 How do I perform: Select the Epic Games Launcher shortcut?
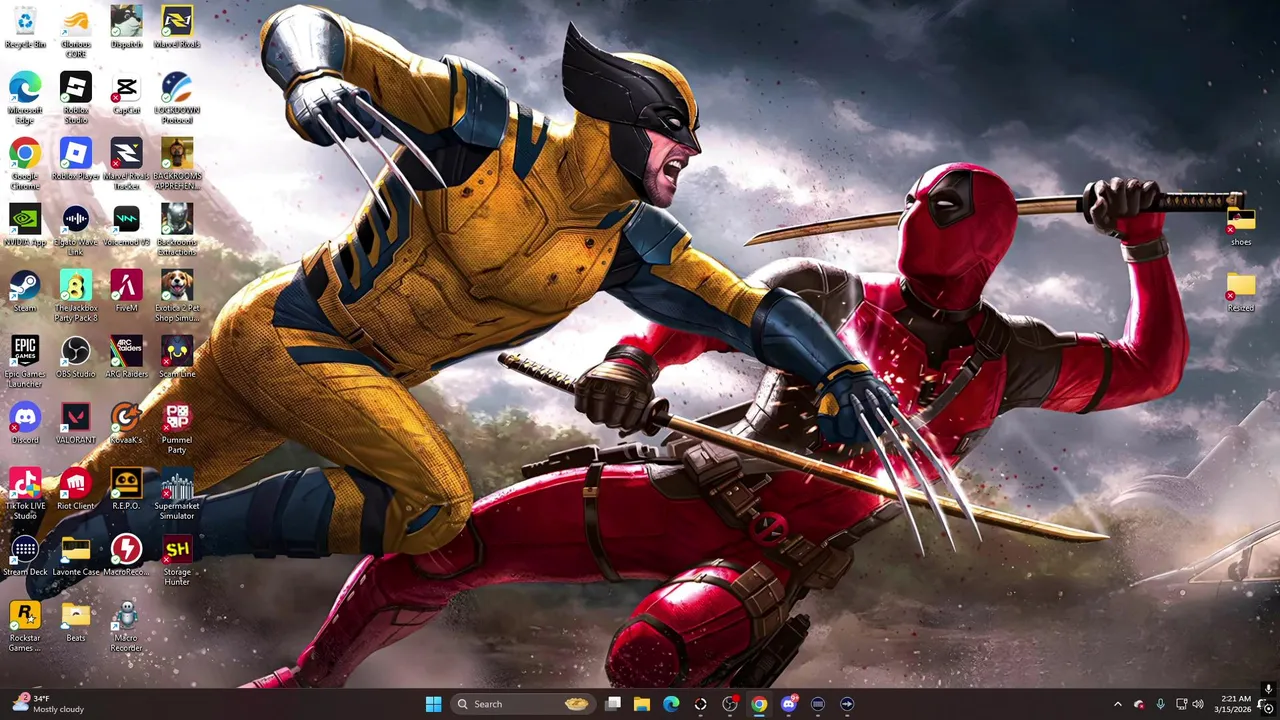tap(25, 362)
